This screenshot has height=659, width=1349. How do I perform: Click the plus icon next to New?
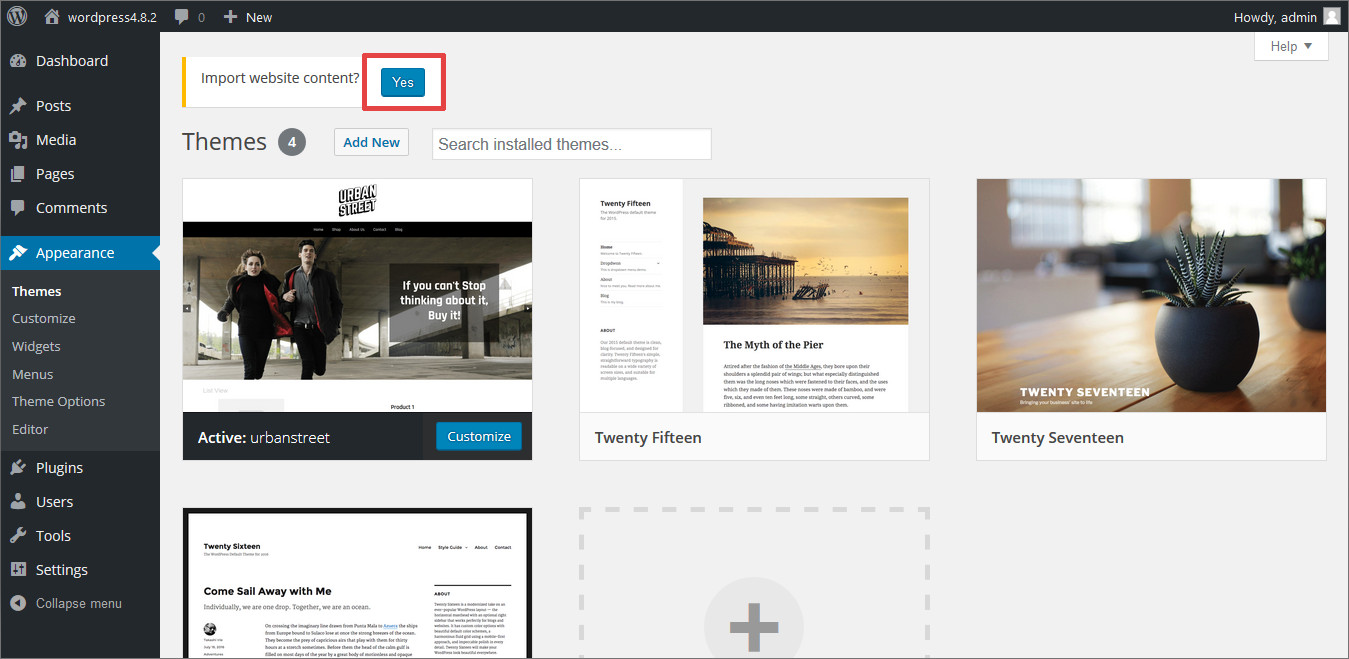[230, 17]
